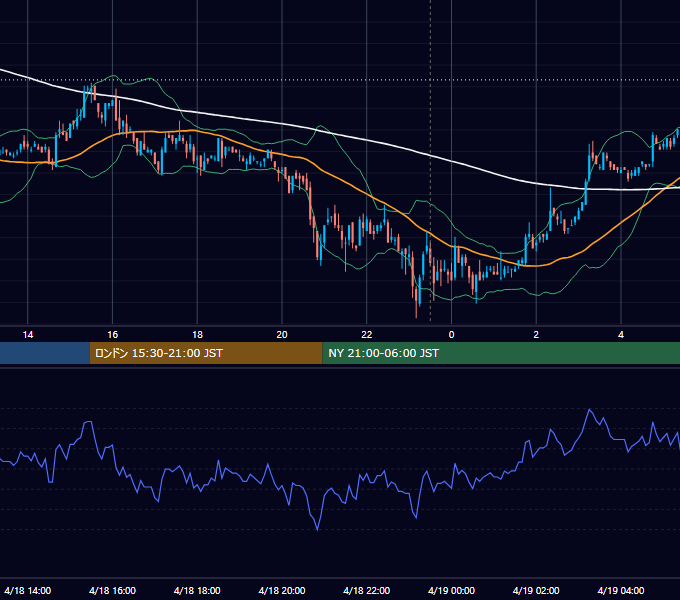Click the 4/18 18:00 date label
Screen dimensions: 680x600
point(197,590)
